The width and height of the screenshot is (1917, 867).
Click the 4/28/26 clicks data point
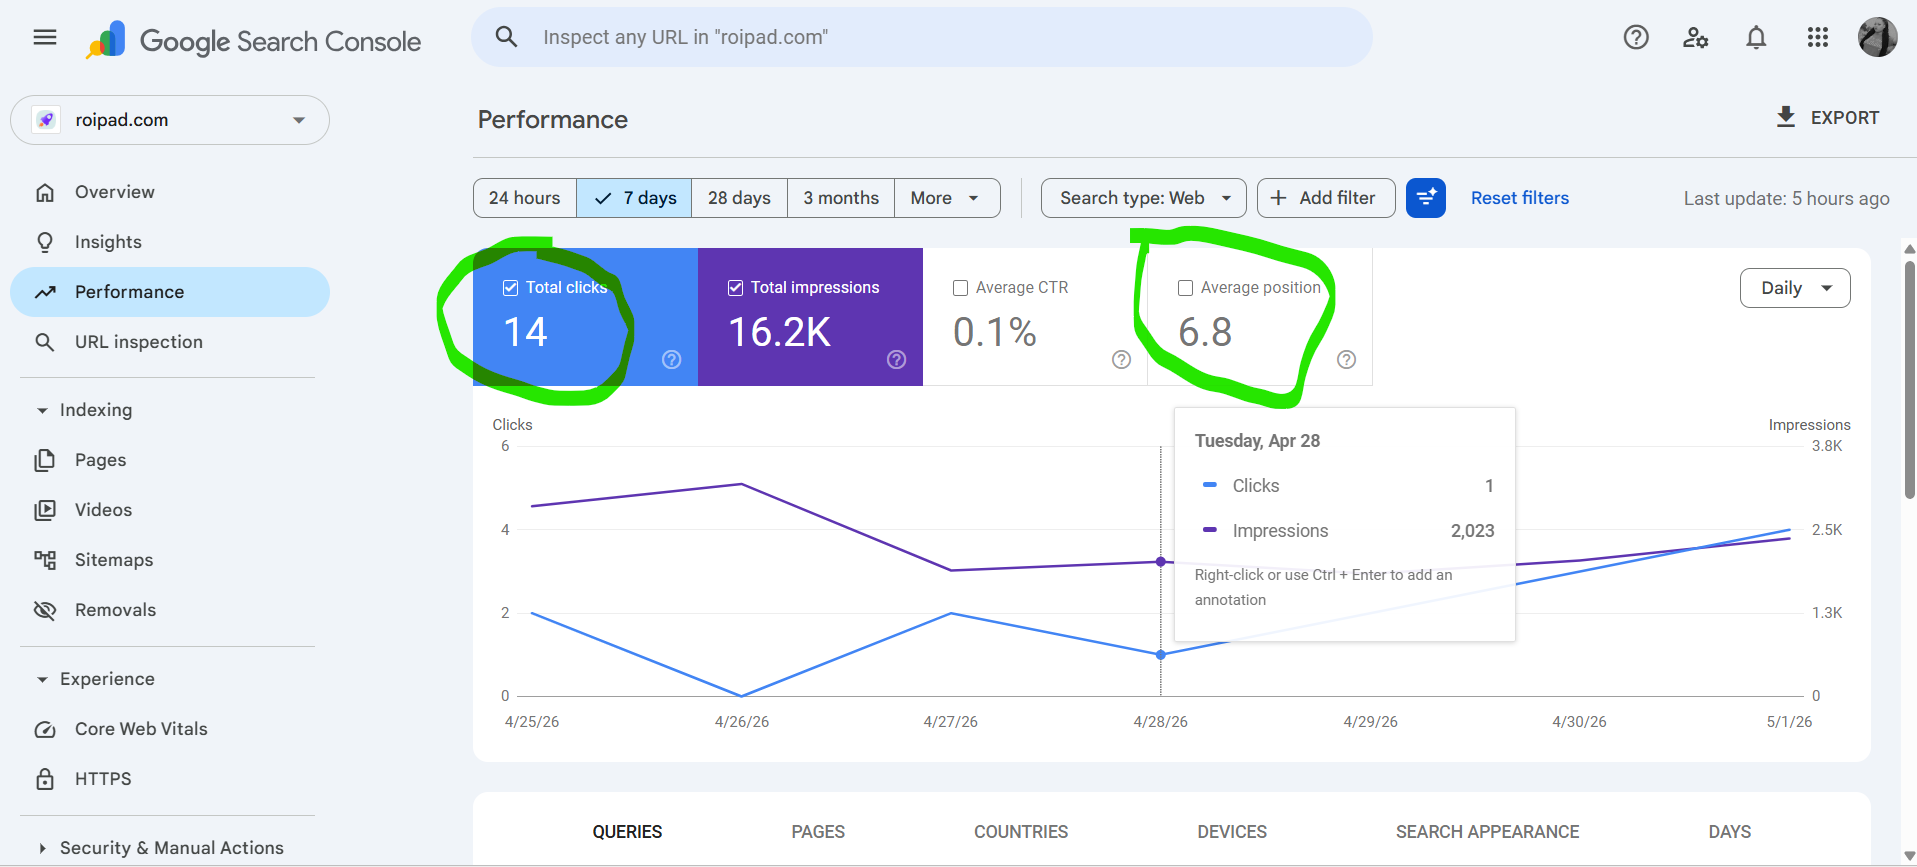point(1161,655)
